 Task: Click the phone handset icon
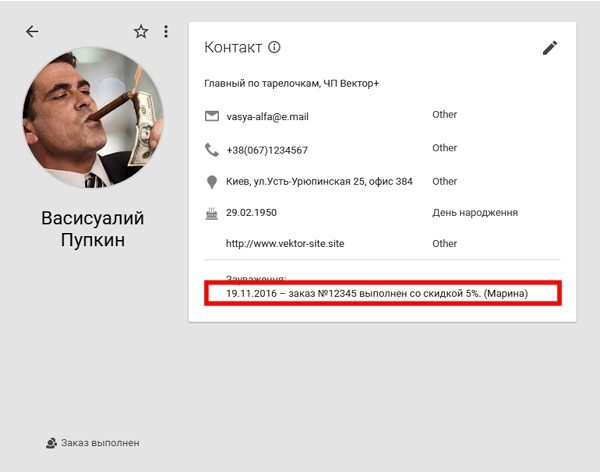pyautogui.click(x=212, y=150)
